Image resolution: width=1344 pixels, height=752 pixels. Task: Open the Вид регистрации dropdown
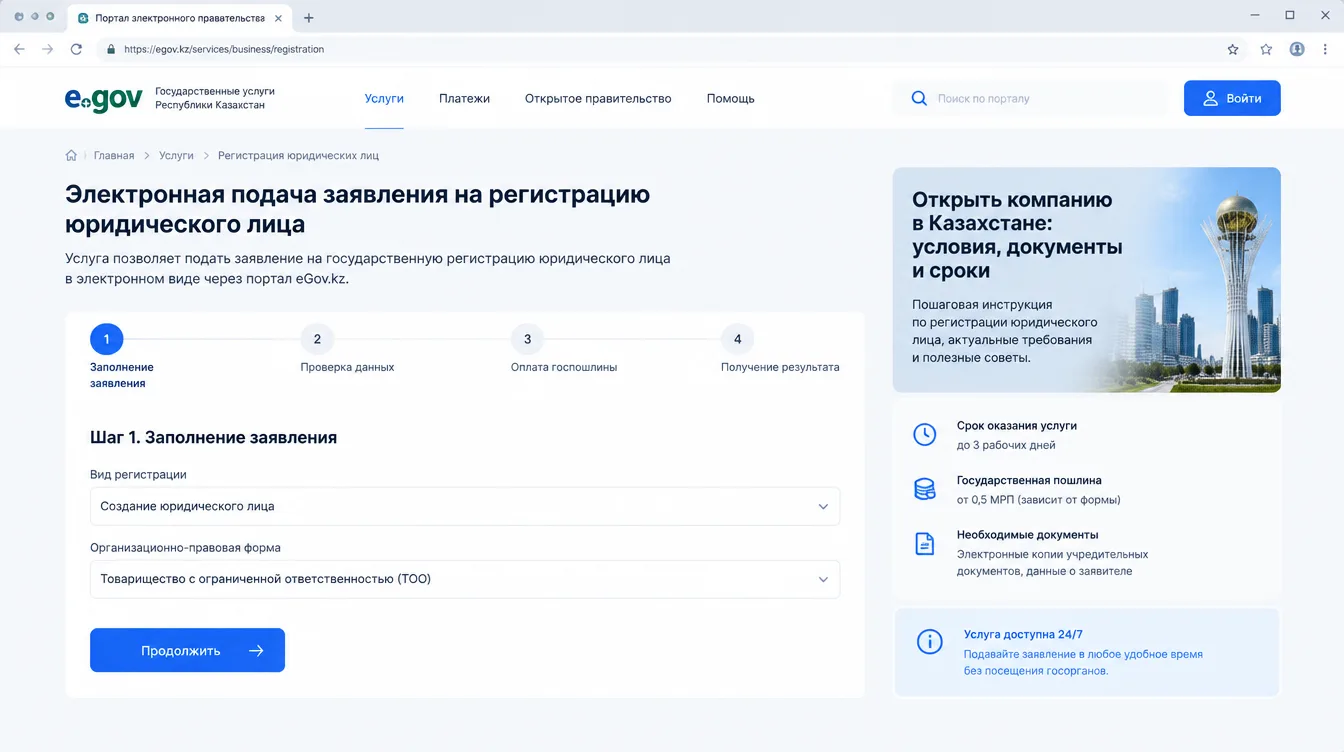point(465,506)
